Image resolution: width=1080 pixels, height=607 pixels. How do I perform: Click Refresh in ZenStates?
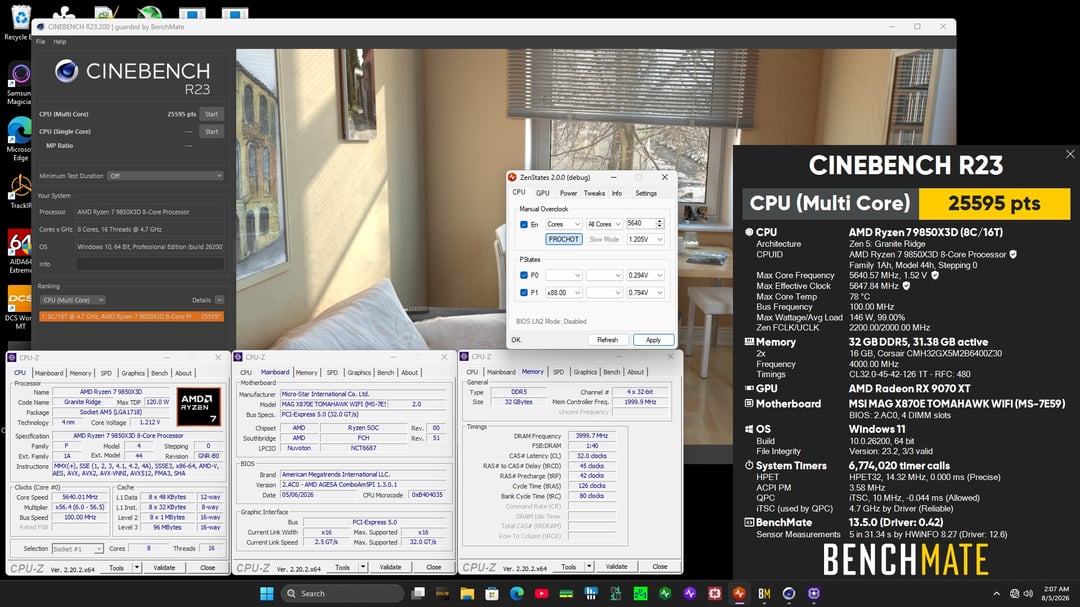tap(608, 340)
